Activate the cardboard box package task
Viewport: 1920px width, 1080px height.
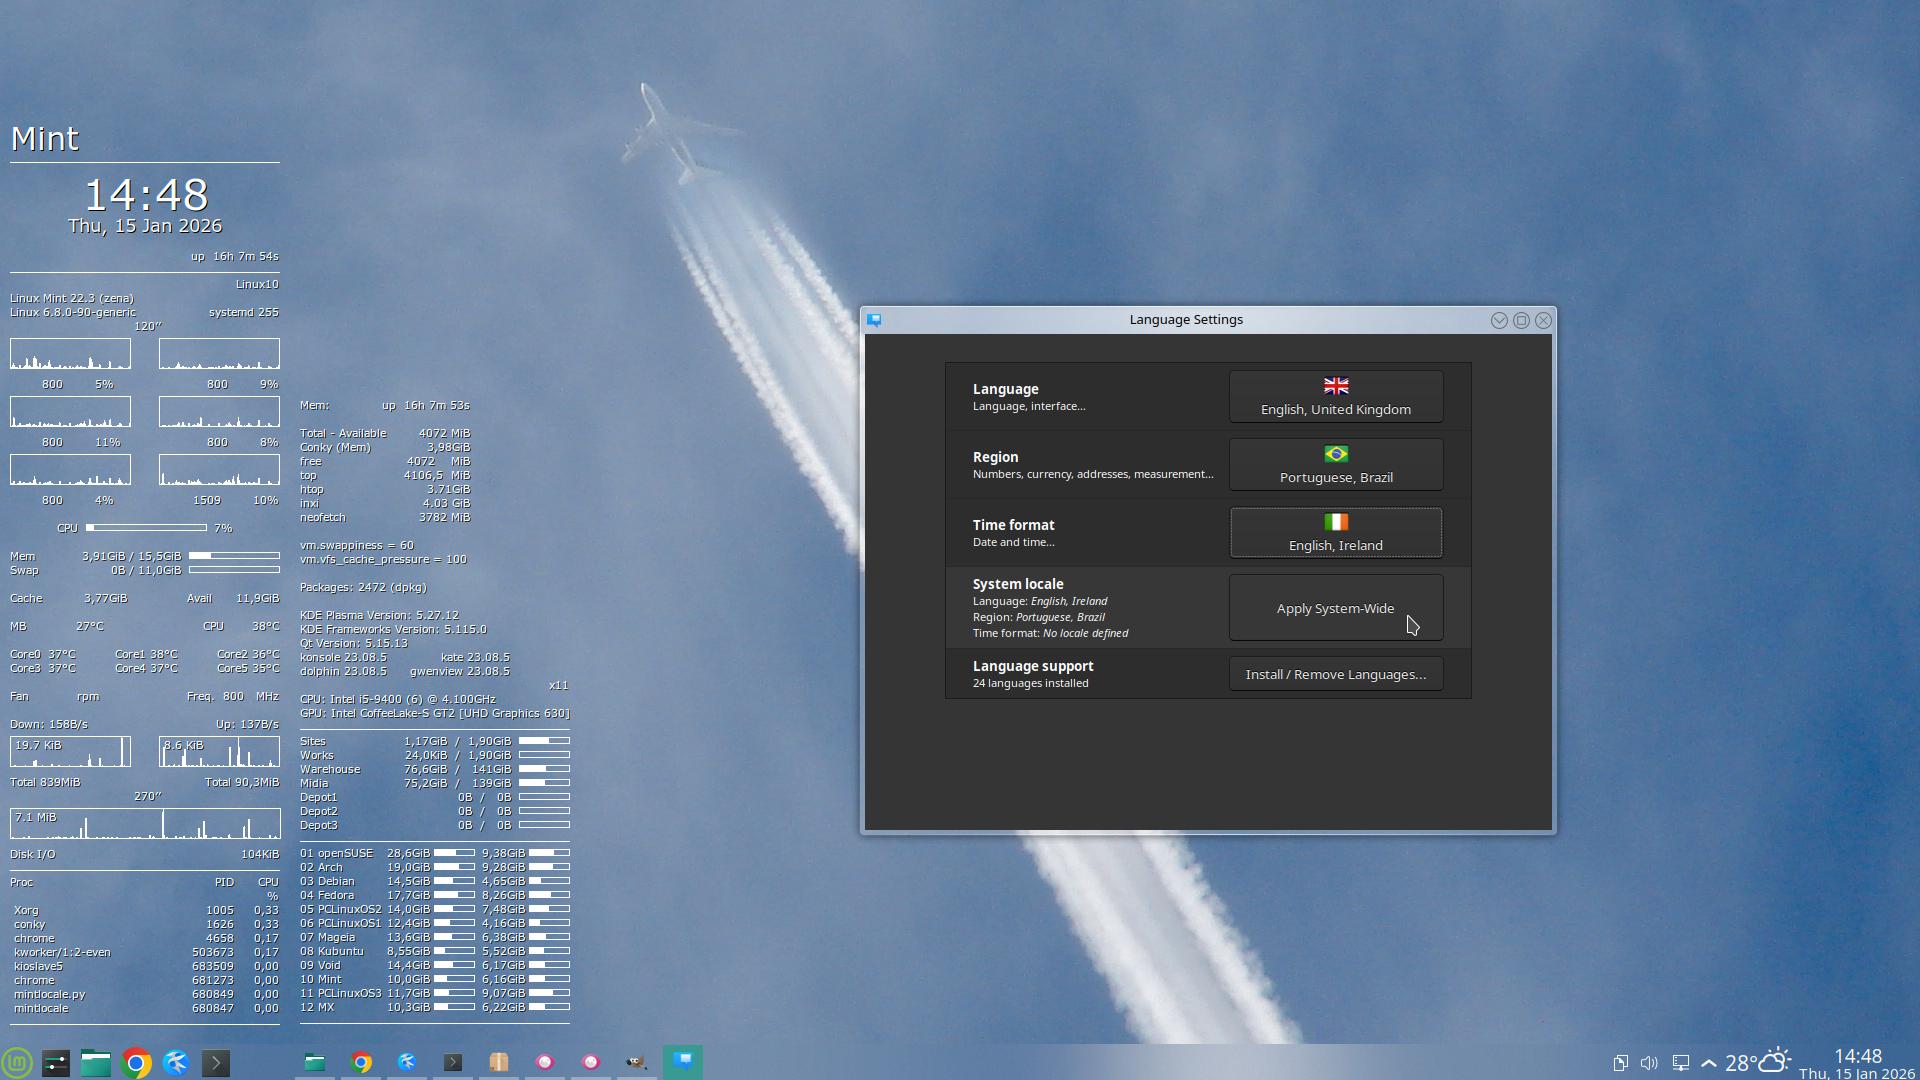[499, 1062]
